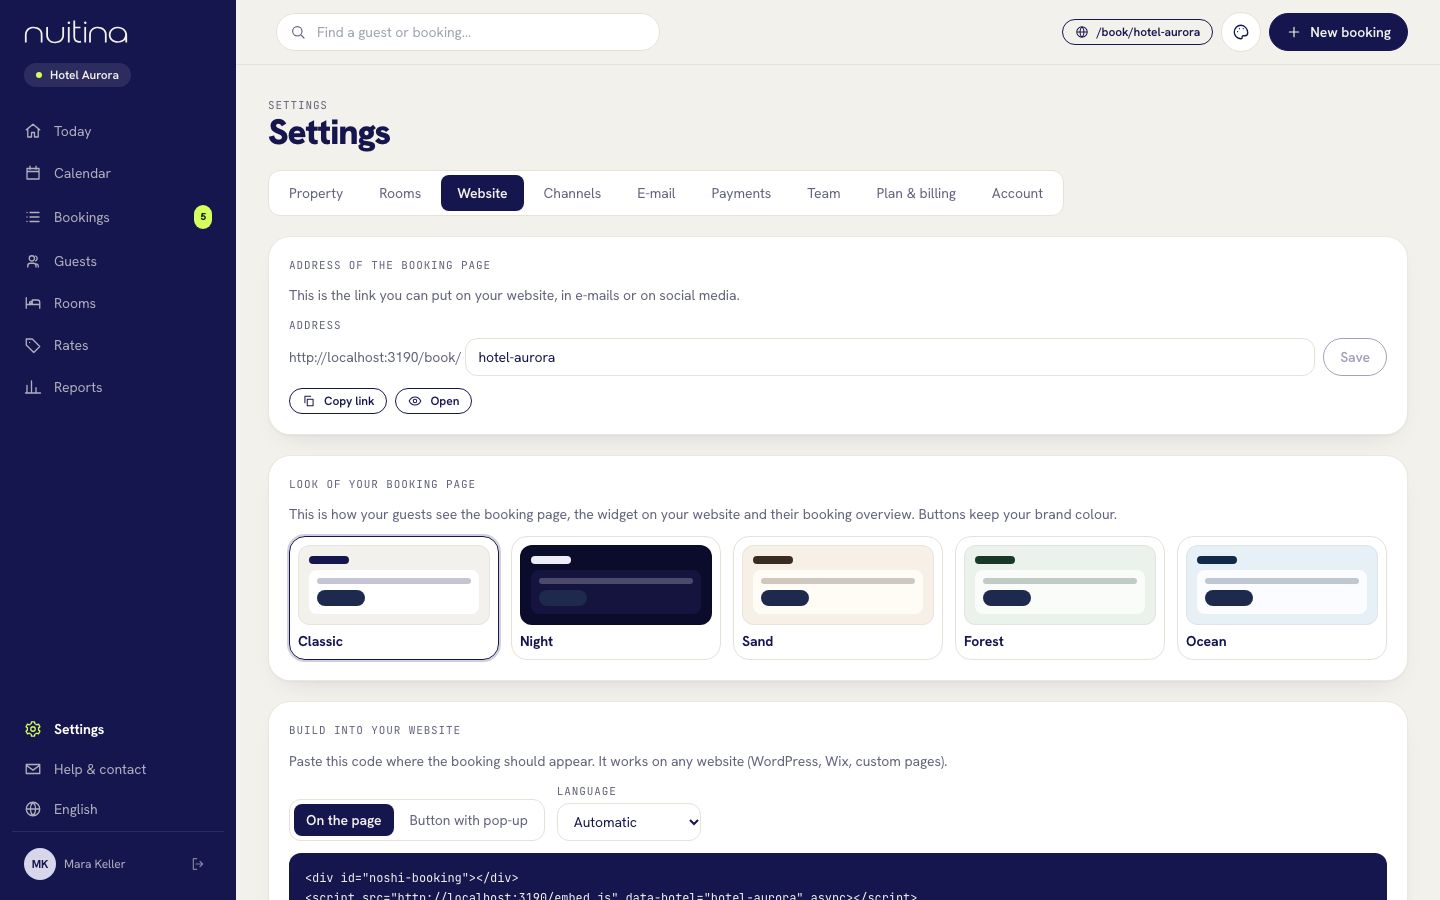Choose Button with pop-up embed mode
The height and width of the screenshot is (900, 1440).
(468, 820)
